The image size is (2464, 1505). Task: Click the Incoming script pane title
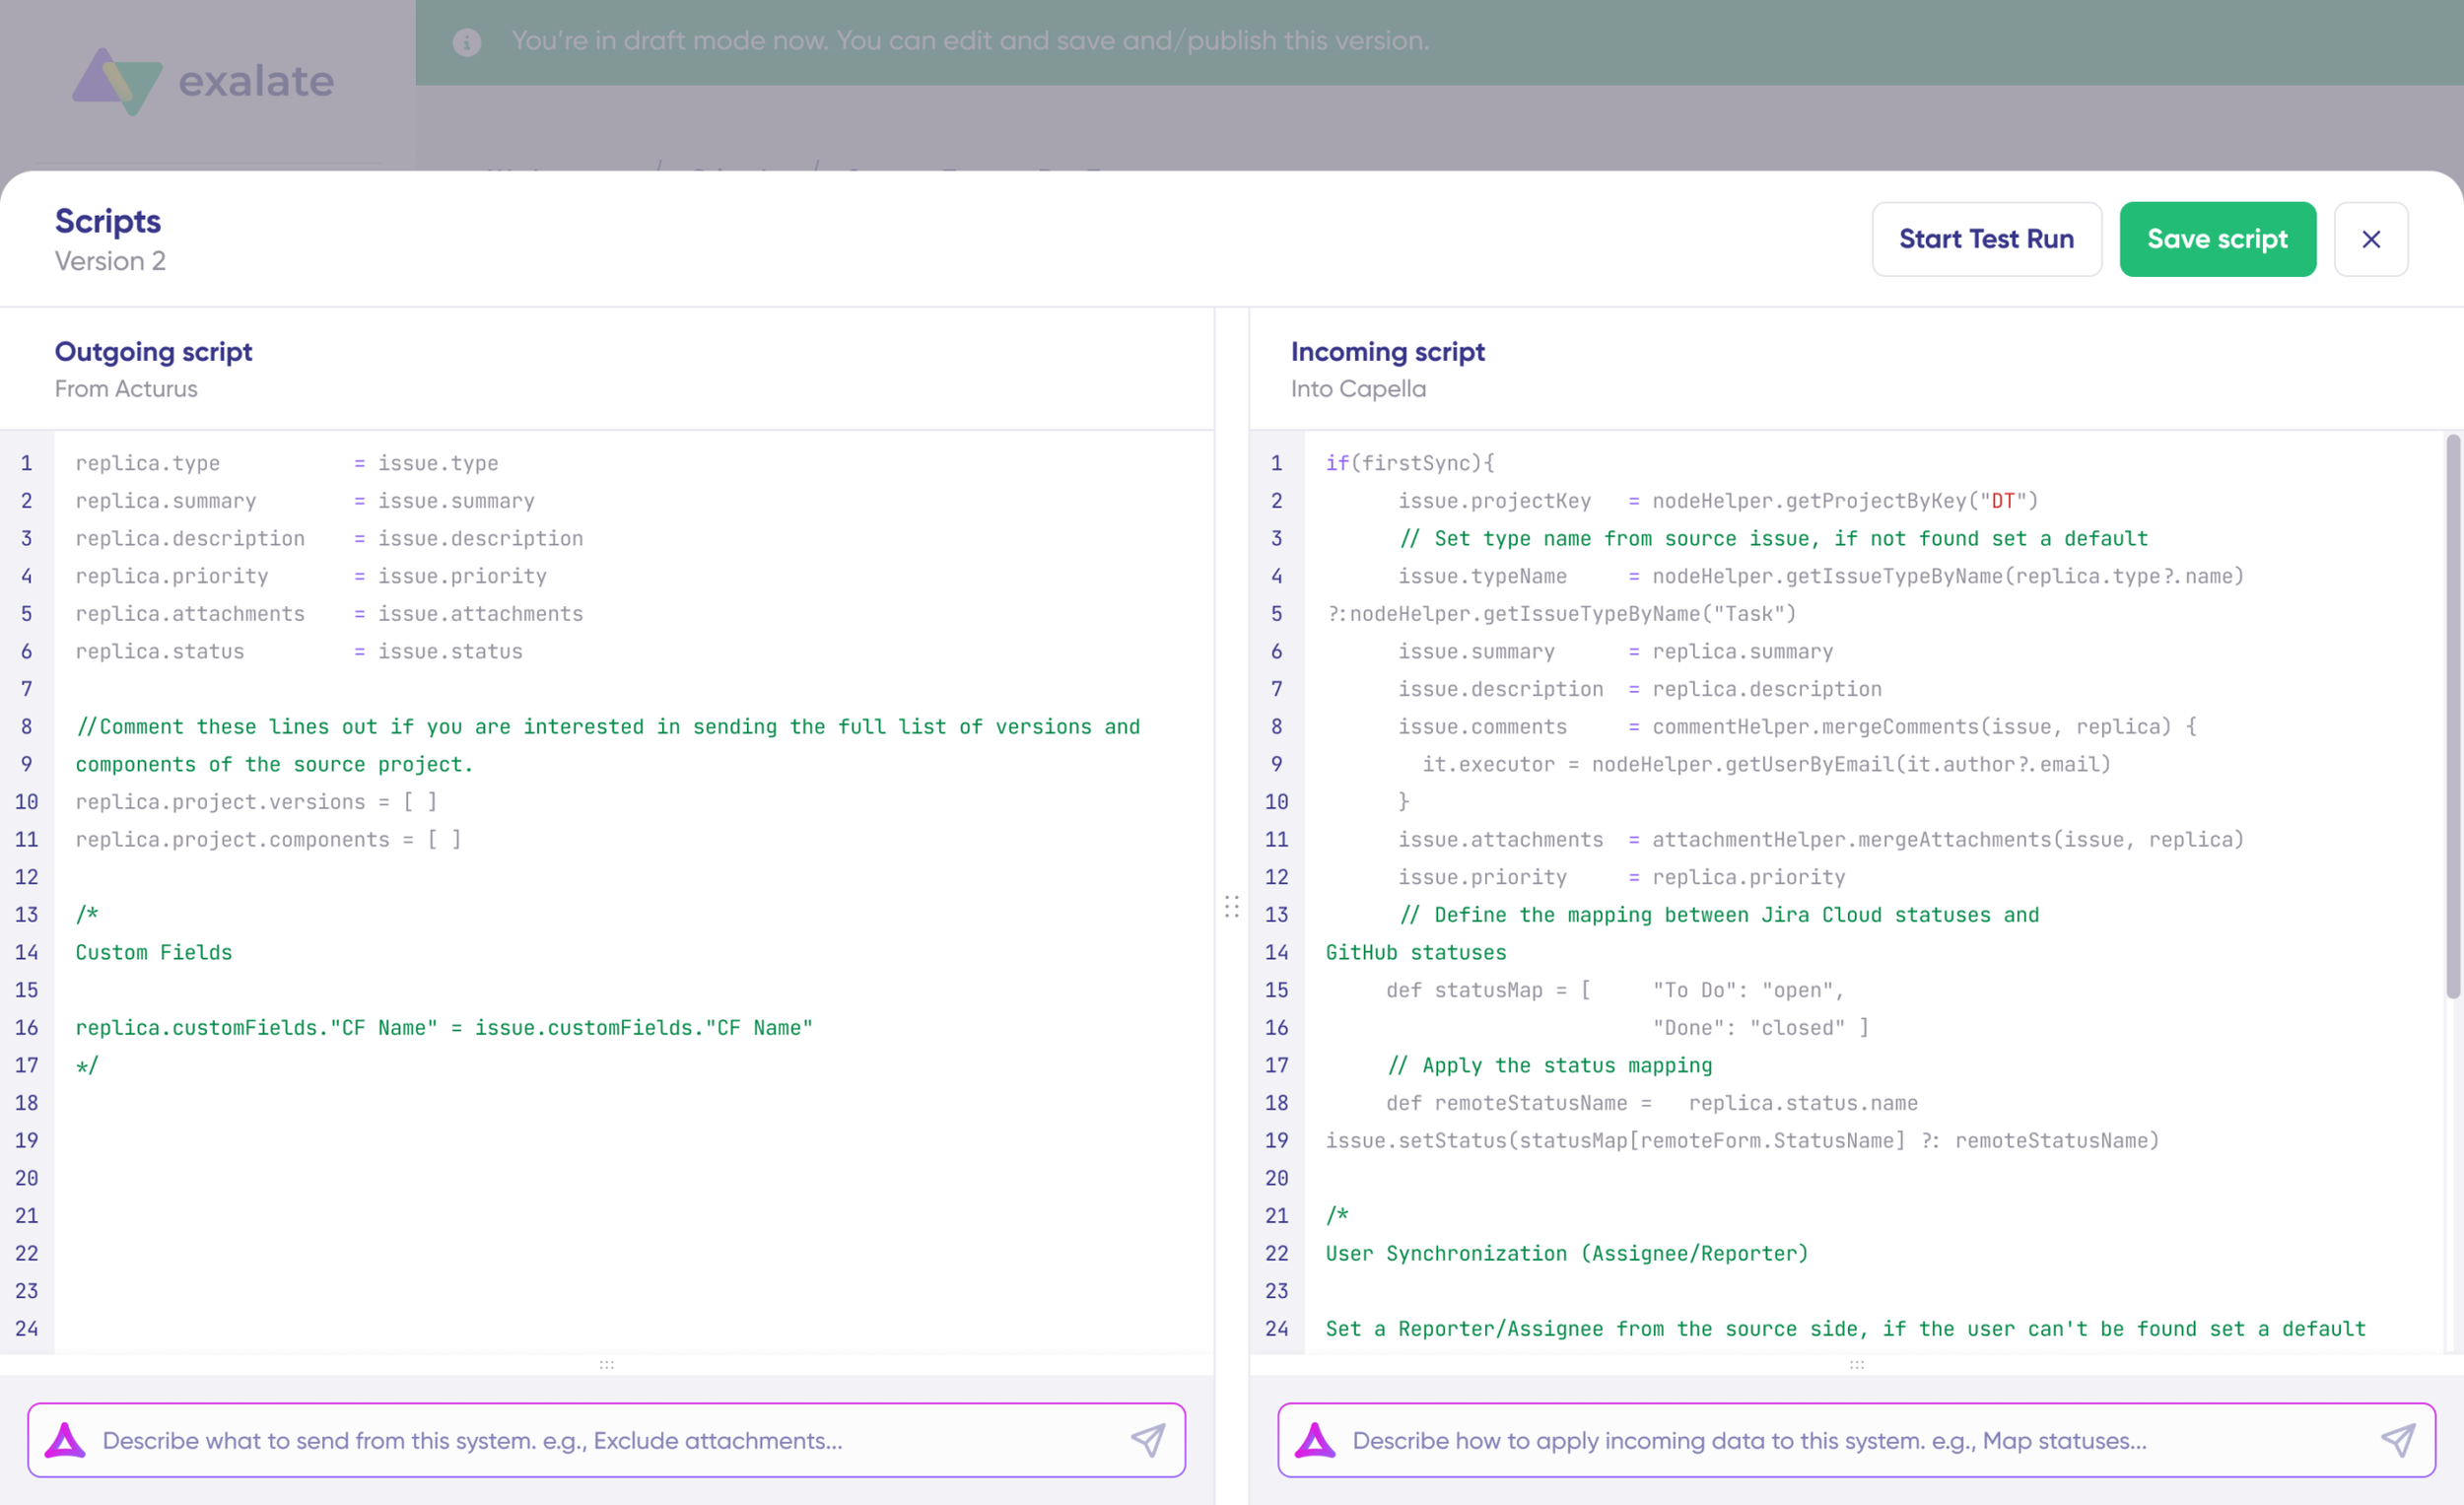[x=1388, y=352]
